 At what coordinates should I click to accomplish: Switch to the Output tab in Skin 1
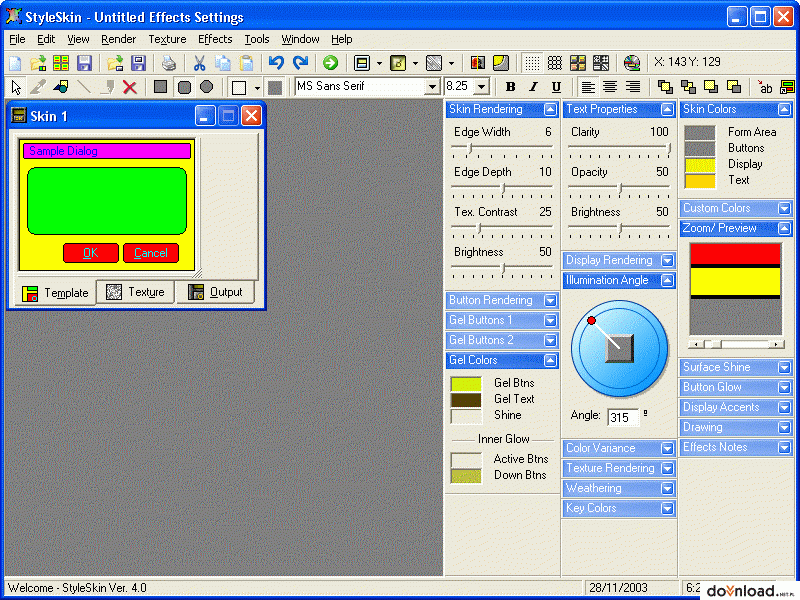pyautogui.click(x=215, y=292)
